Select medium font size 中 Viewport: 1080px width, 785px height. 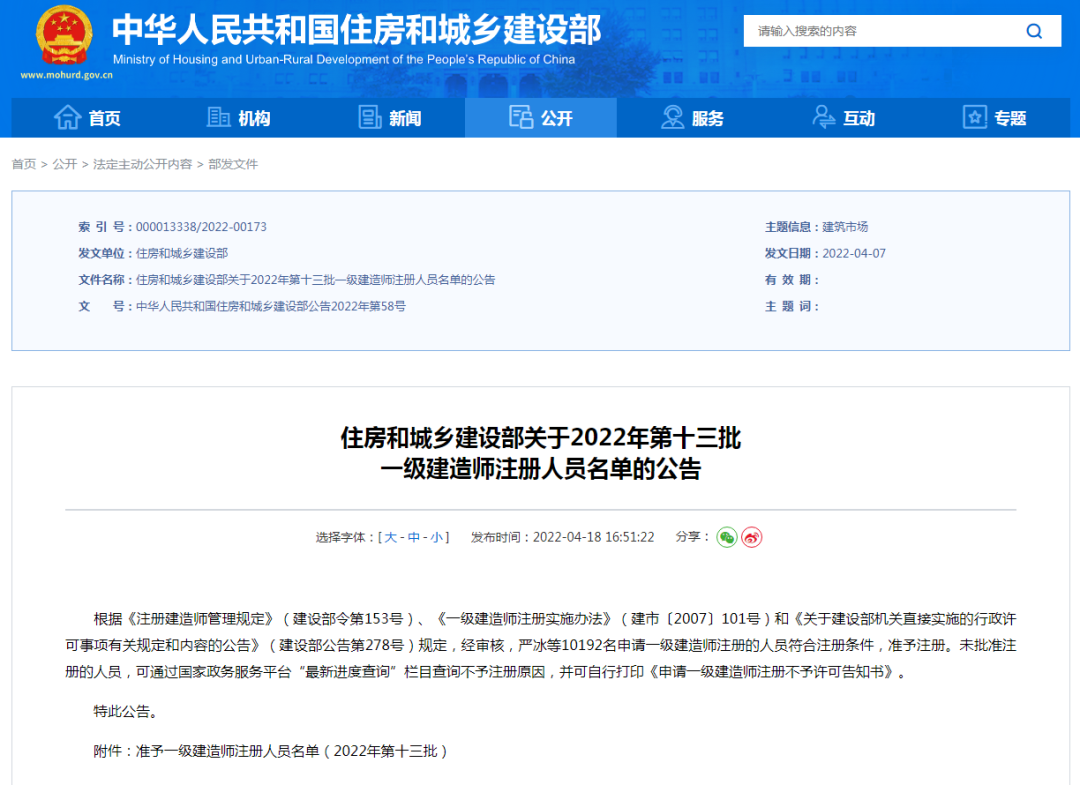[413, 537]
